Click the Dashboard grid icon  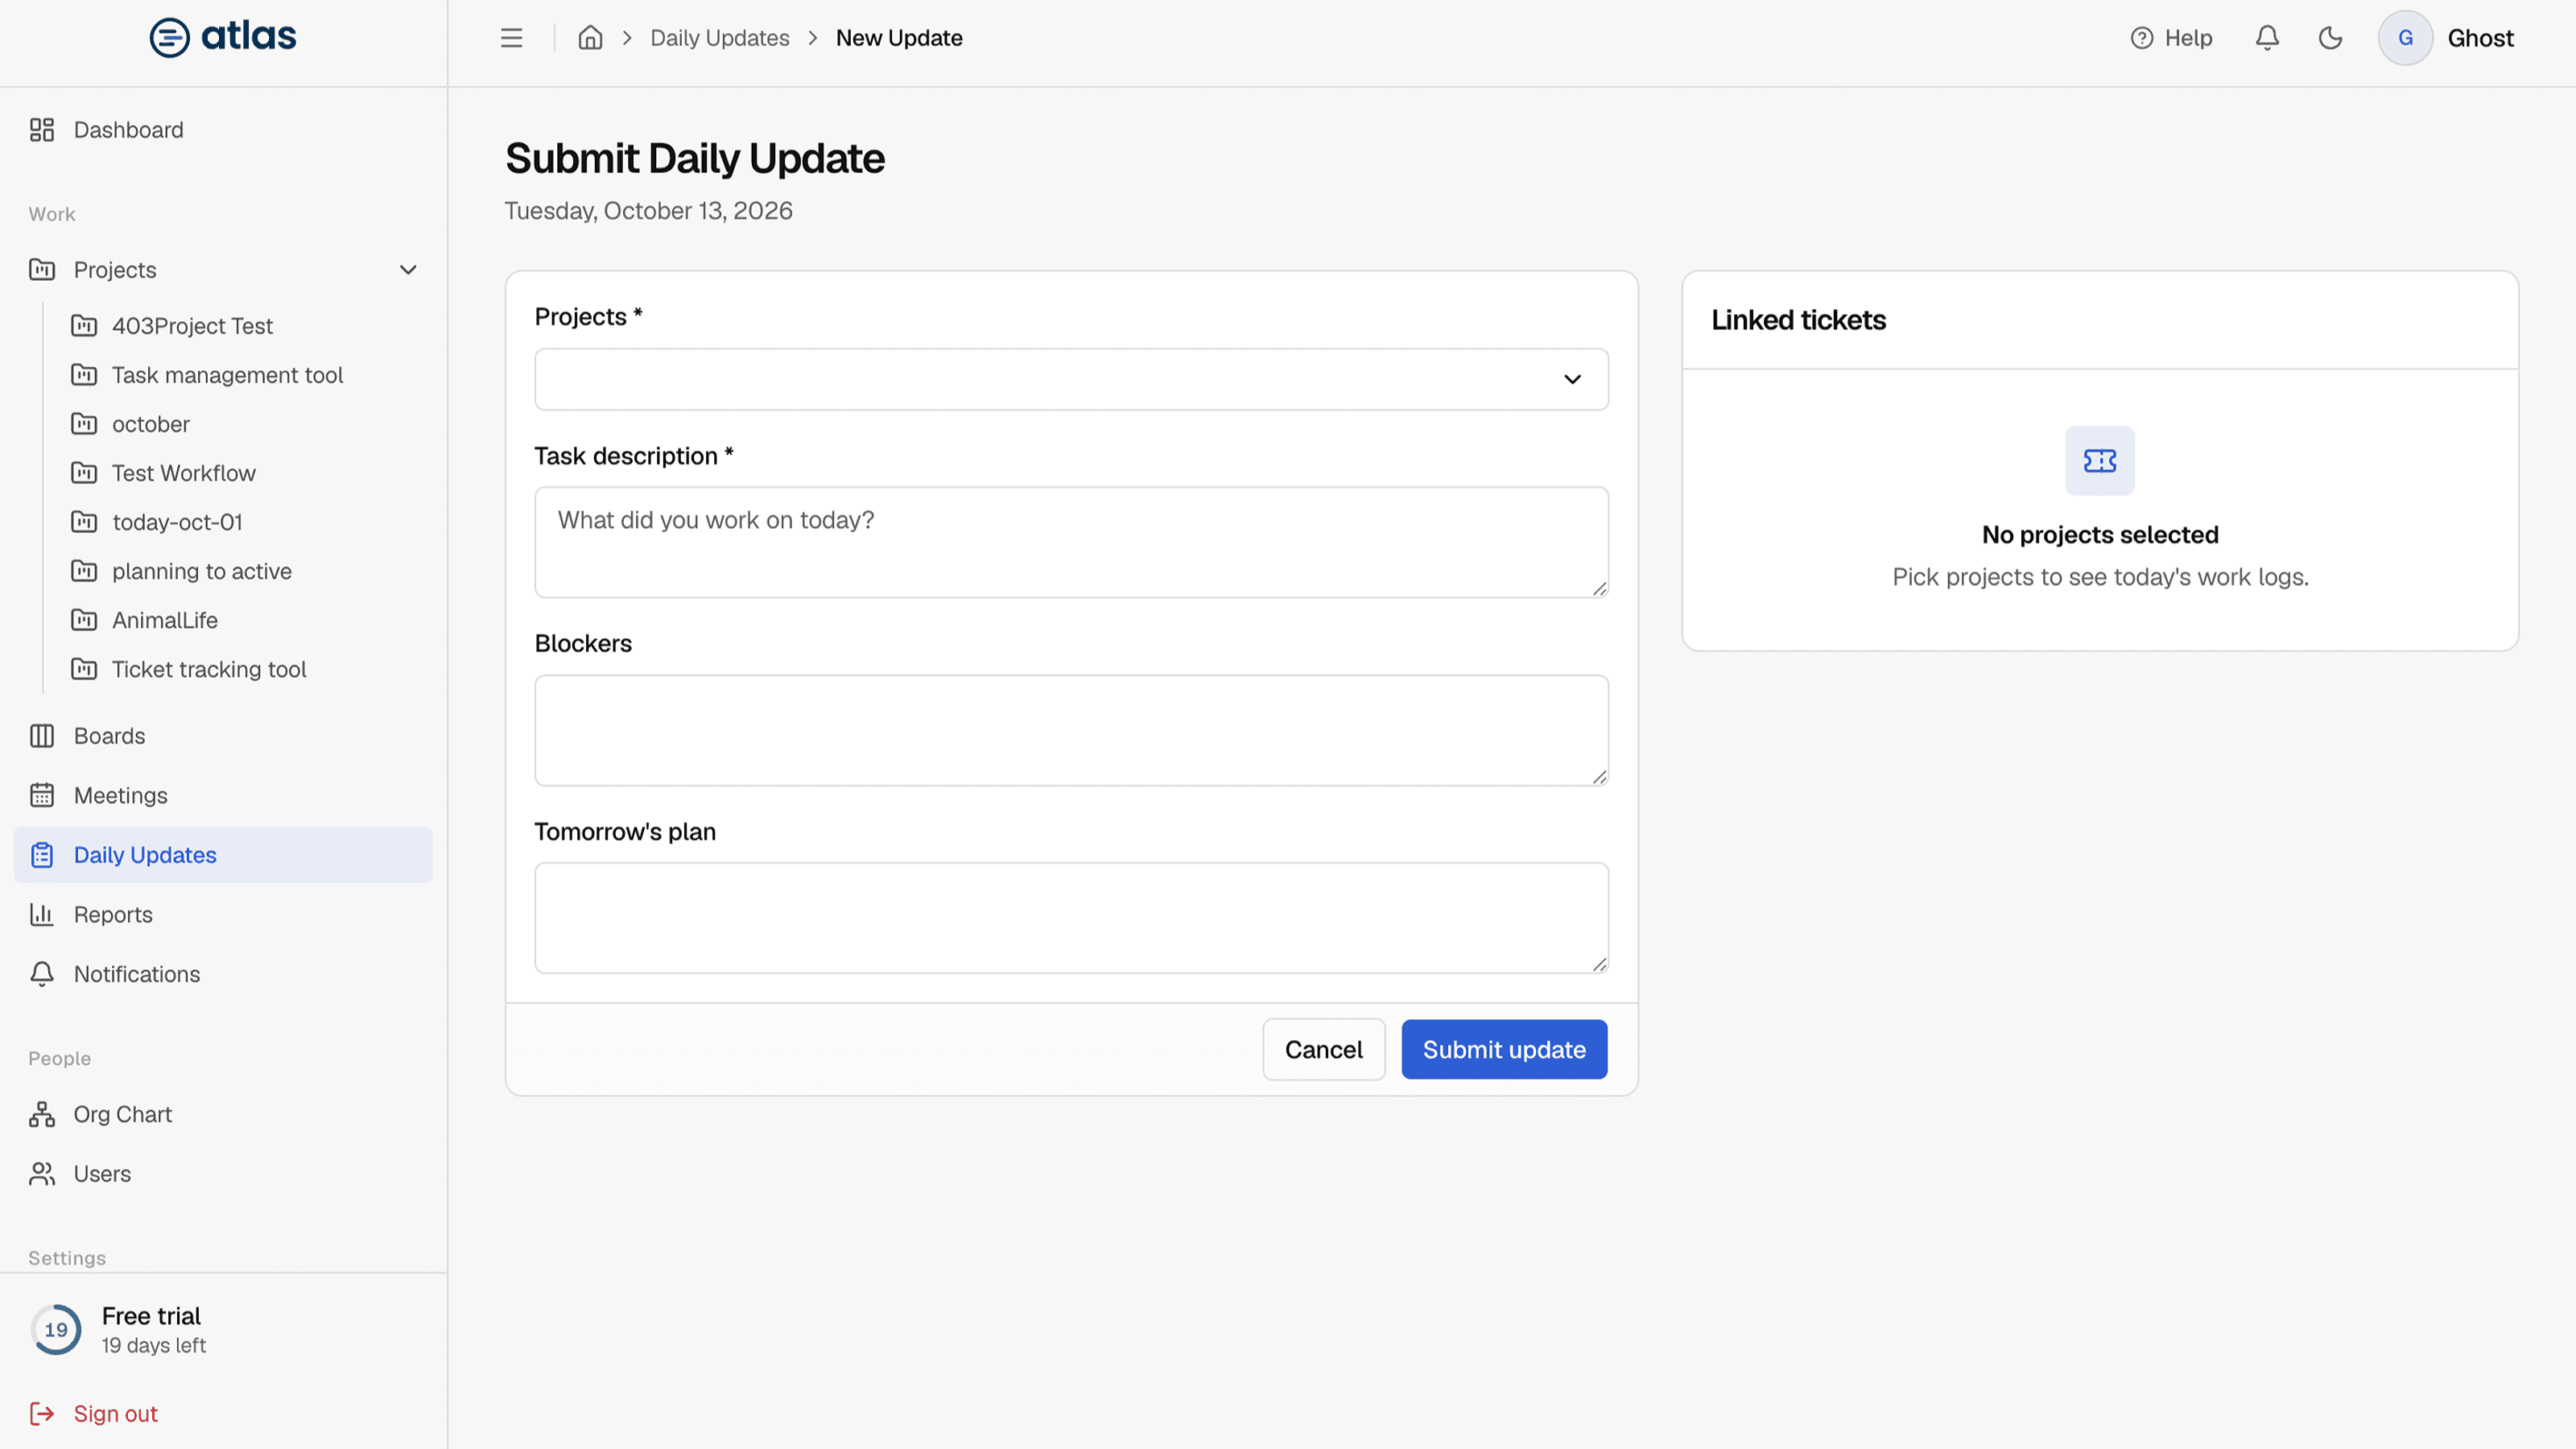click(42, 130)
